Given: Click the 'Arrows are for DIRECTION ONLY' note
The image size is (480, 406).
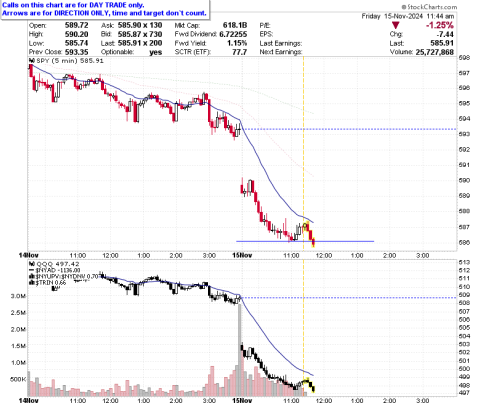Looking at the screenshot, I should pyautogui.click(x=104, y=13).
